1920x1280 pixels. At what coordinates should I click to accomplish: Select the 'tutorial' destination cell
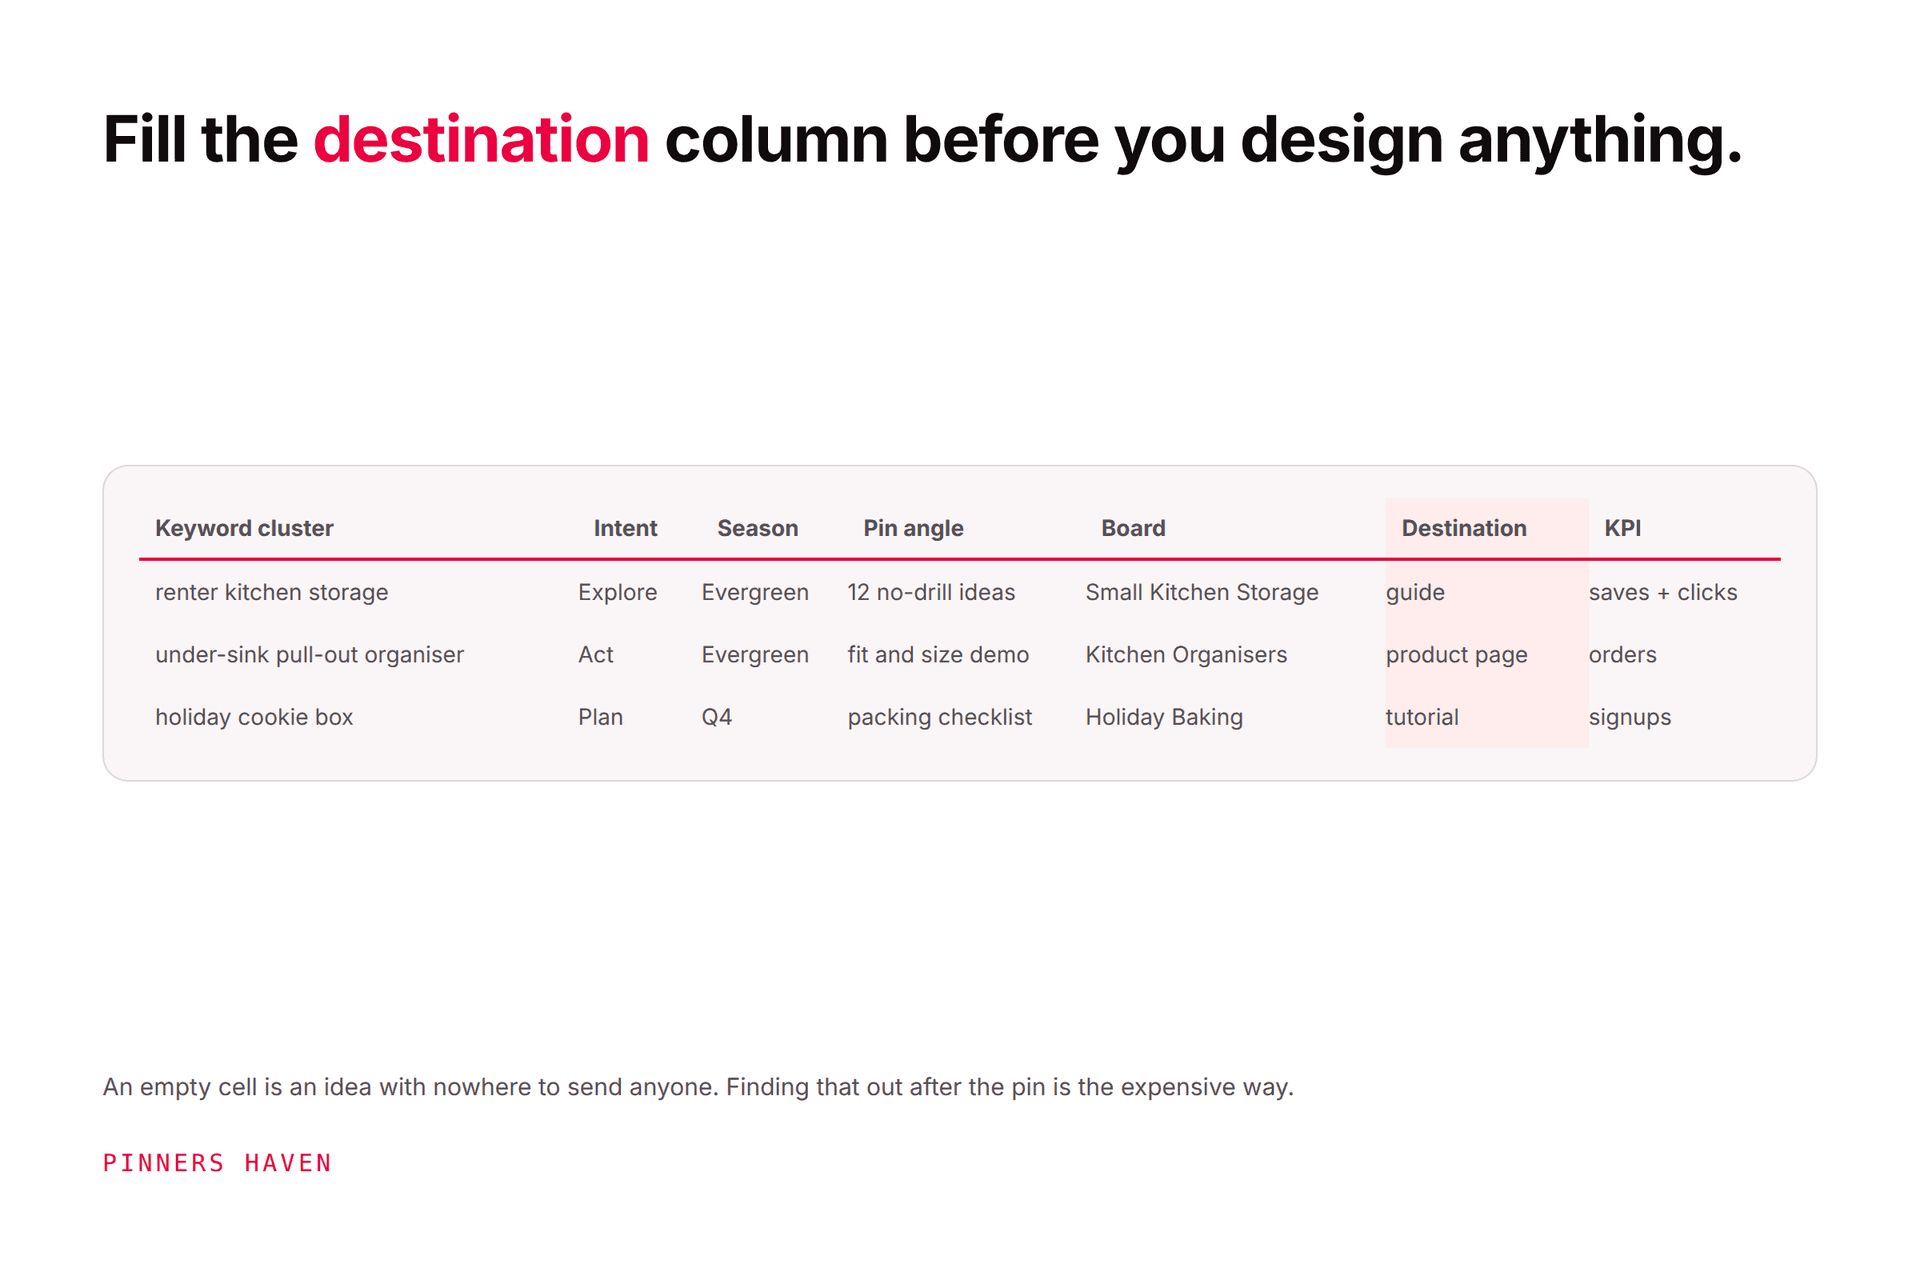click(x=1422, y=717)
